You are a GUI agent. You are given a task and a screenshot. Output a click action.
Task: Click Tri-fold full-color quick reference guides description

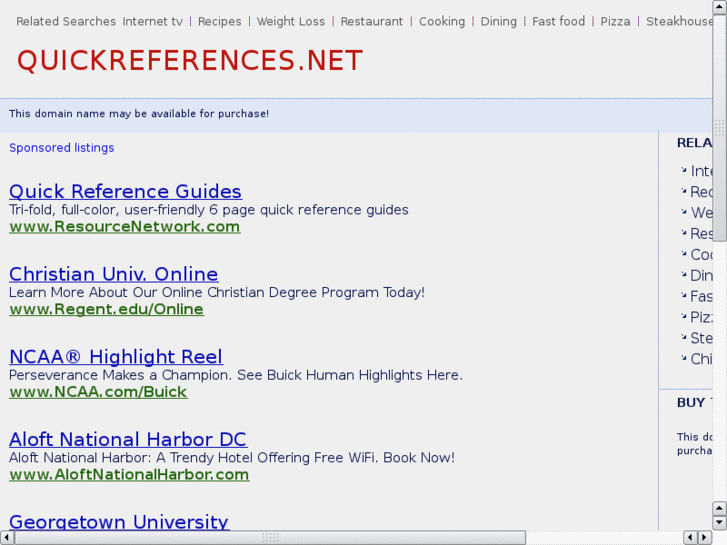(209, 210)
